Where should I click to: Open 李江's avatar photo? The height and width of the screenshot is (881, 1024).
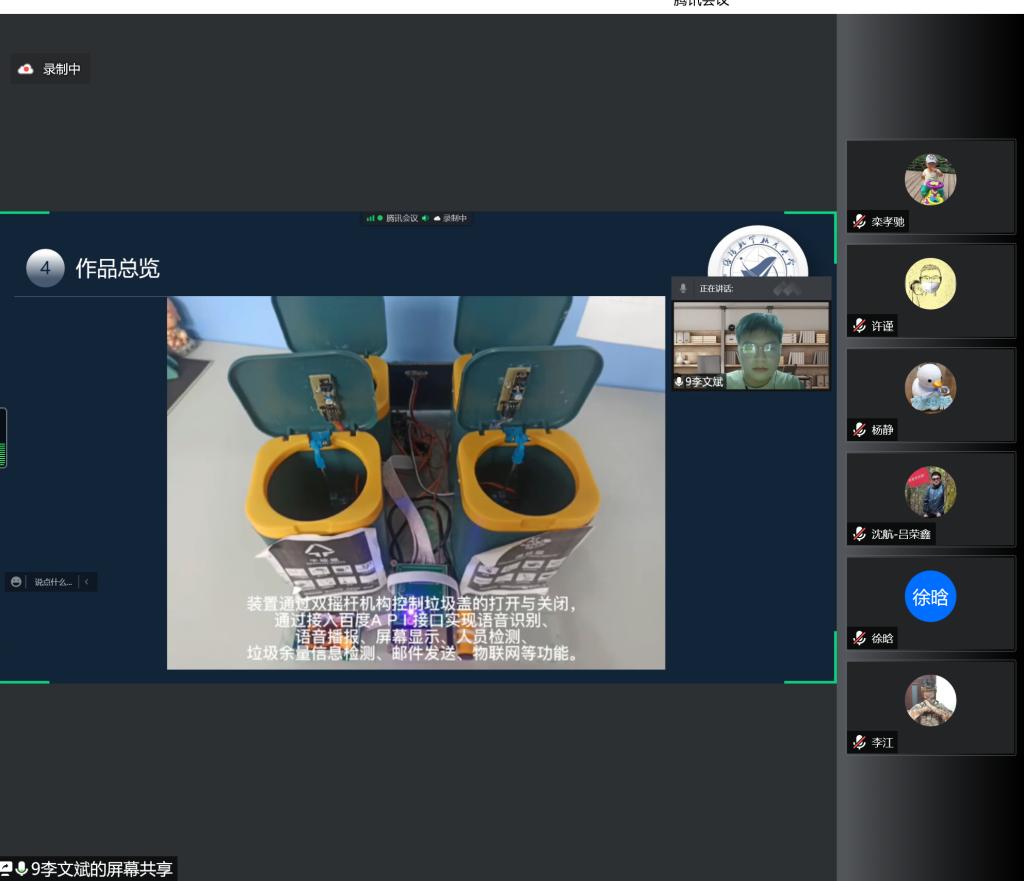pyautogui.click(x=930, y=700)
